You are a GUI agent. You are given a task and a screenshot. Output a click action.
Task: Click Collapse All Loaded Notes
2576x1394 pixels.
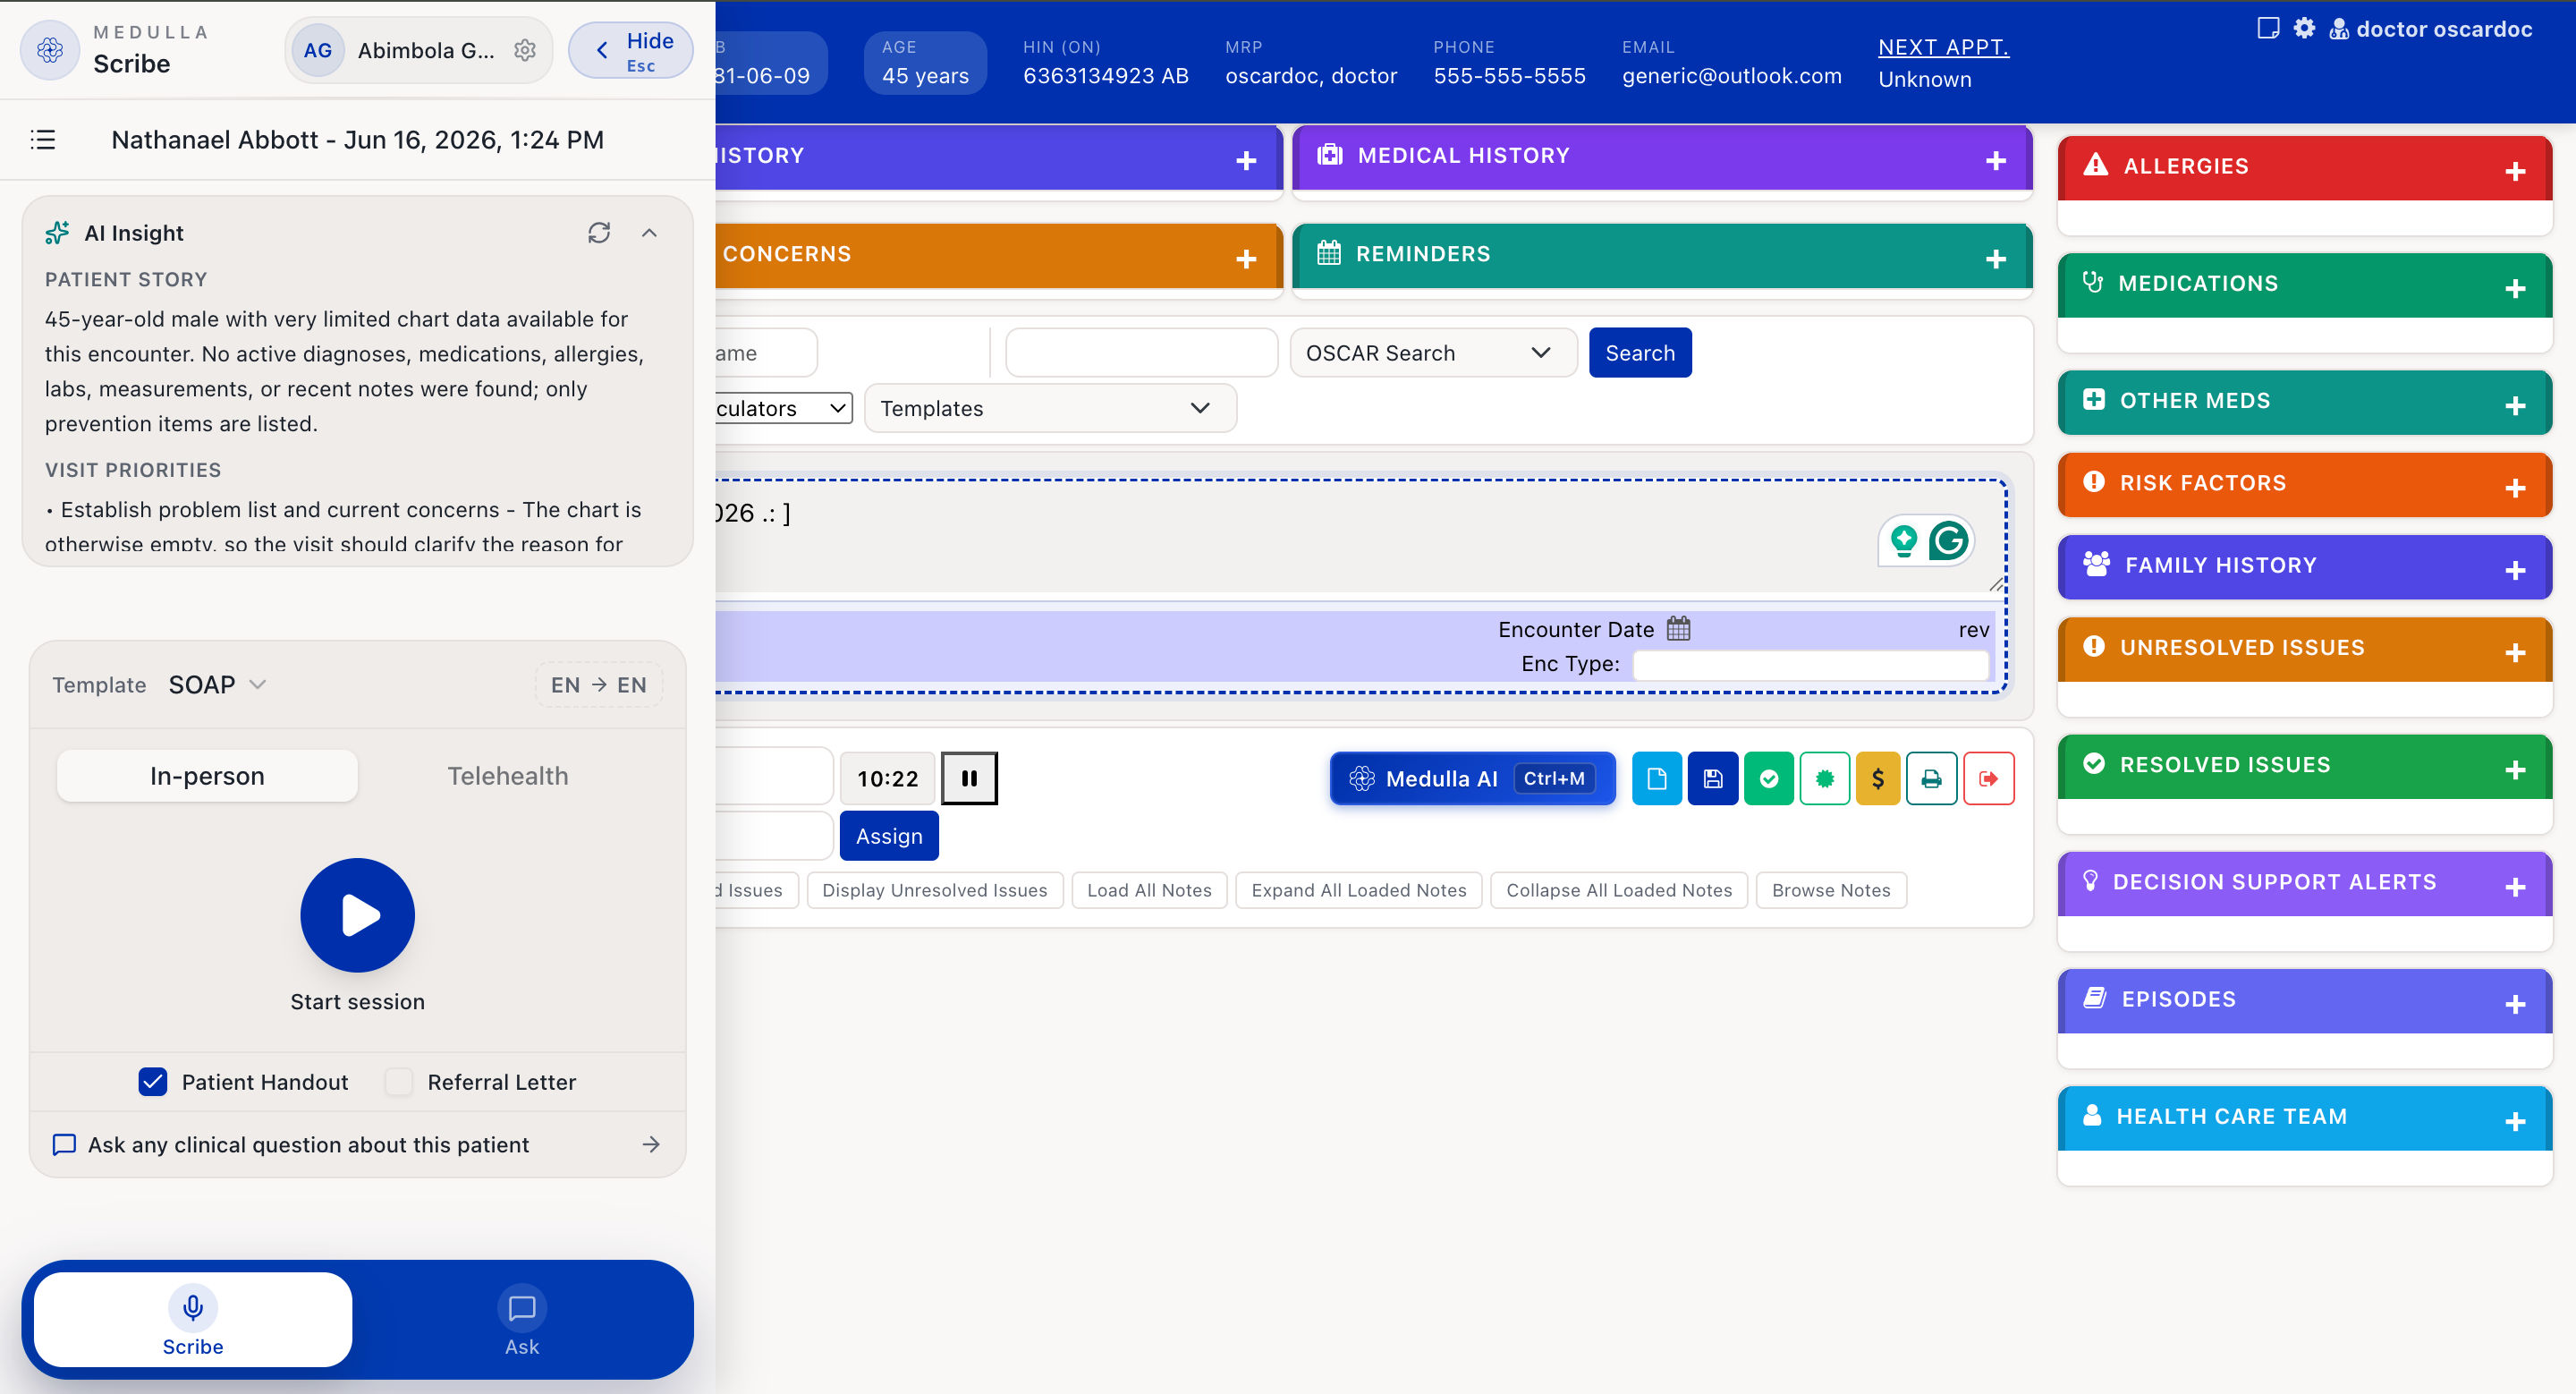pos(1618,889)
